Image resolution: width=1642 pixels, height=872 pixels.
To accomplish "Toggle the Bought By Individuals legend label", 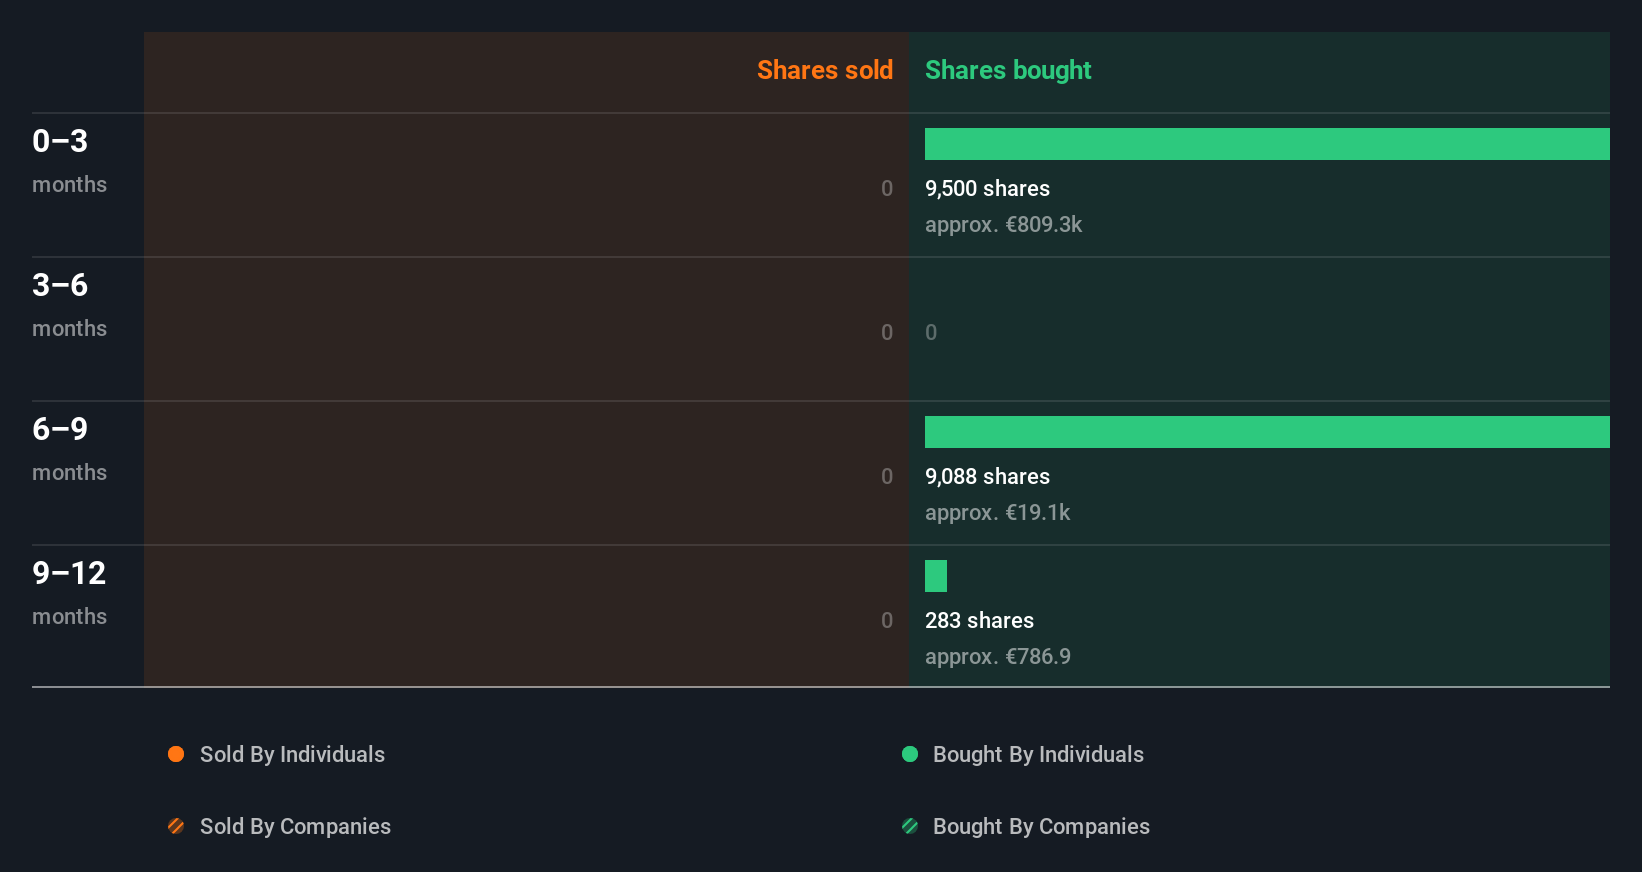I will point(1038,754).
